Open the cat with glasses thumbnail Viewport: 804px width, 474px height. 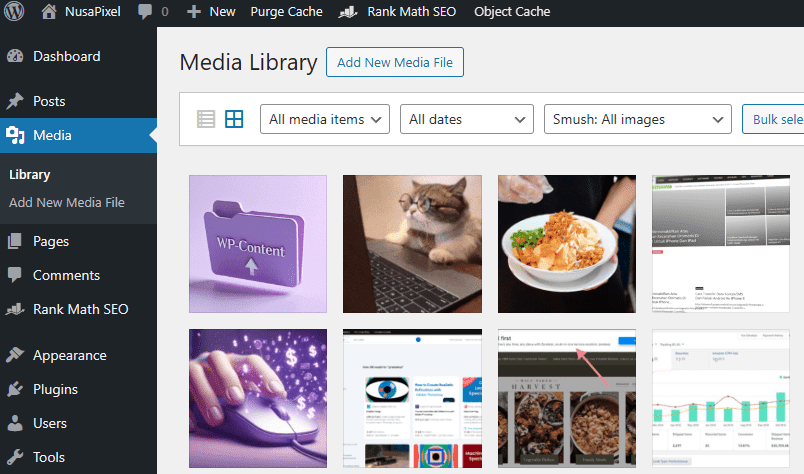[x=412, y=244]
